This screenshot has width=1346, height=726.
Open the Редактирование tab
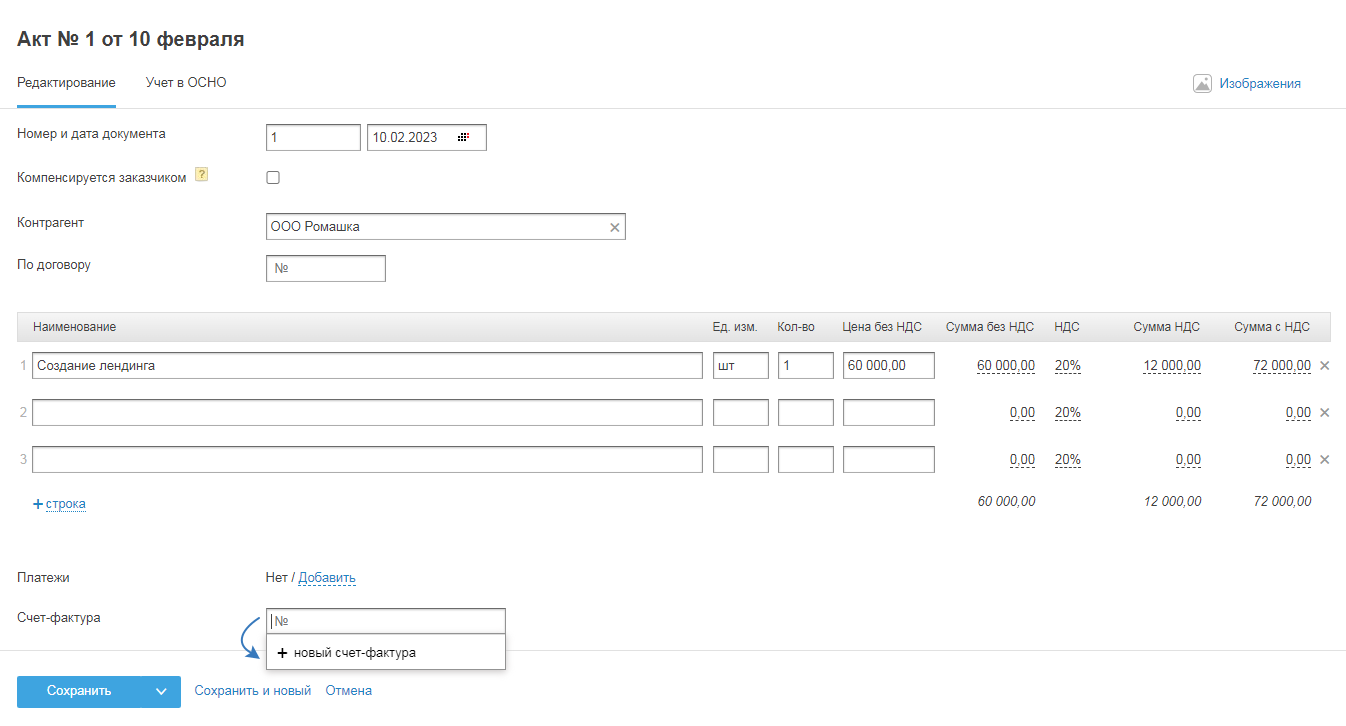click(x=66, y=83)
